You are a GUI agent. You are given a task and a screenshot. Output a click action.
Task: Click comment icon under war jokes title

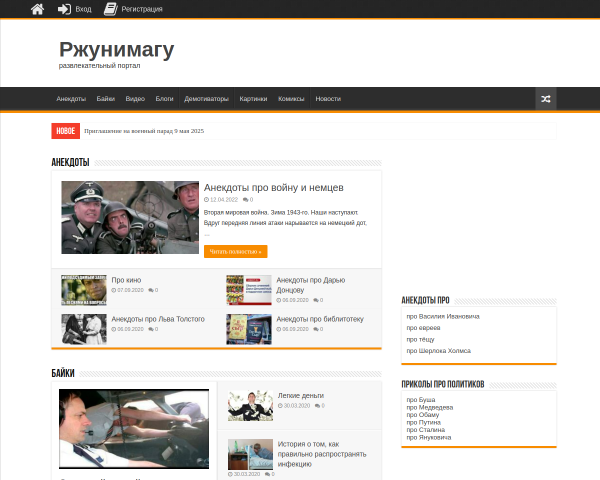245,200
